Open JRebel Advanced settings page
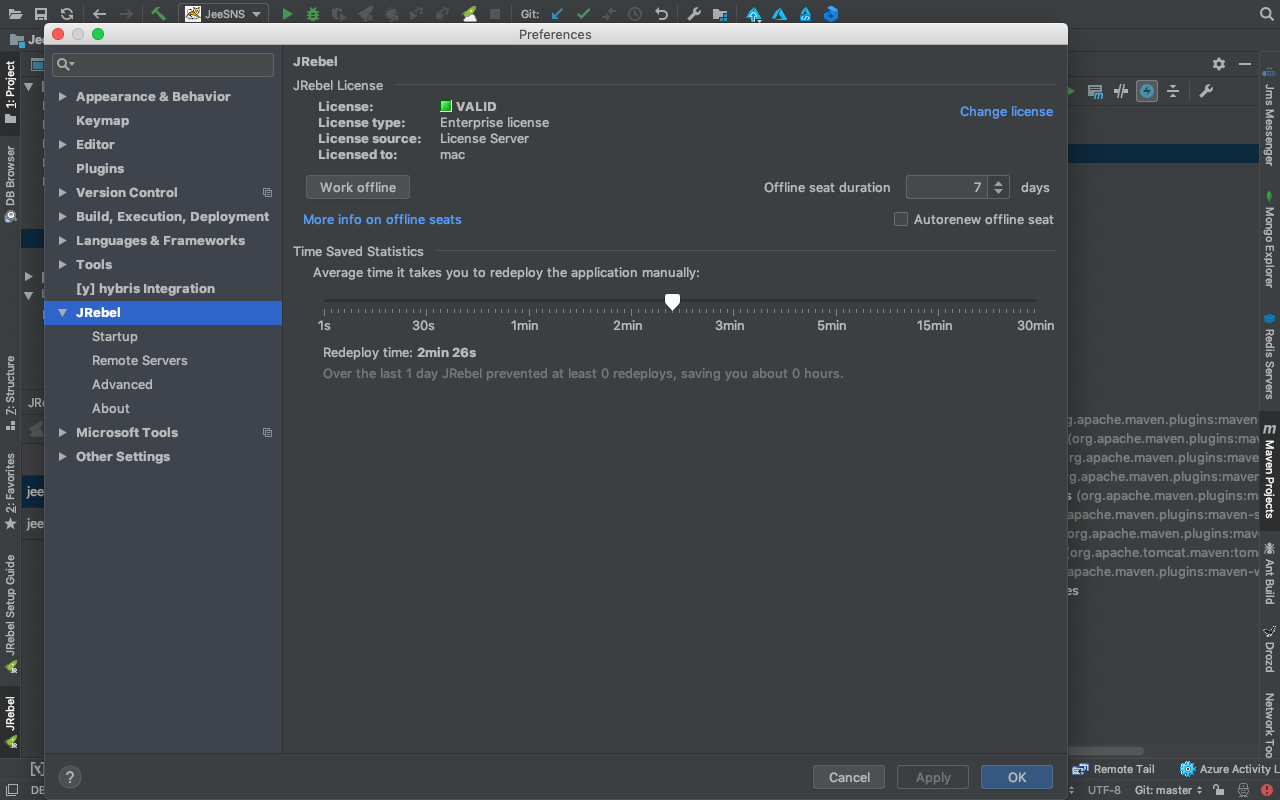Screen dimensions: 1280x800 [x=122, y=384]
